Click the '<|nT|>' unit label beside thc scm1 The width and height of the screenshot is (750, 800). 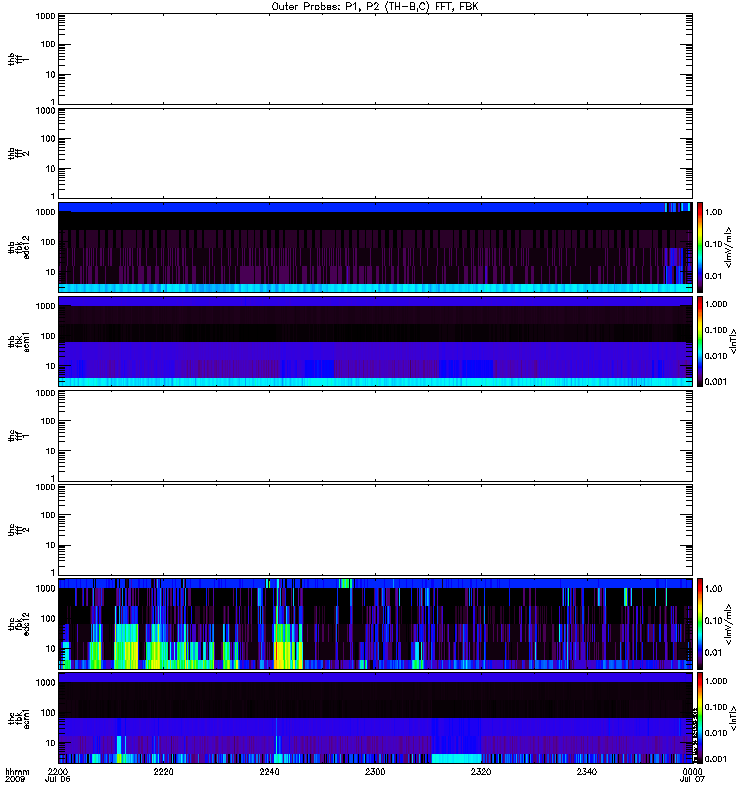coord(733,718)
